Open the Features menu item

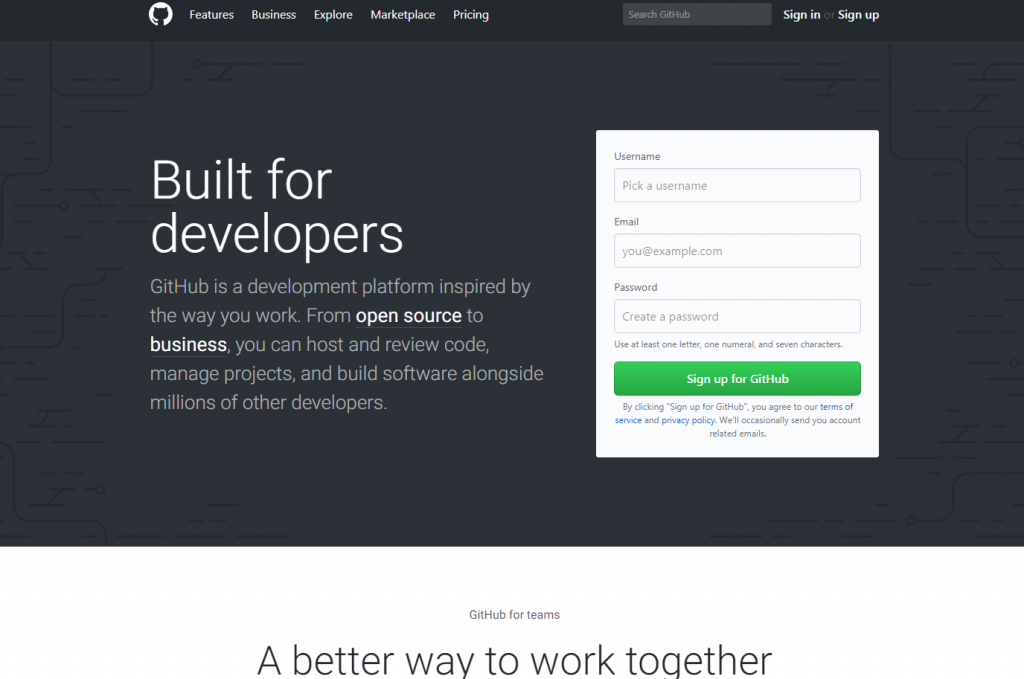212,14
